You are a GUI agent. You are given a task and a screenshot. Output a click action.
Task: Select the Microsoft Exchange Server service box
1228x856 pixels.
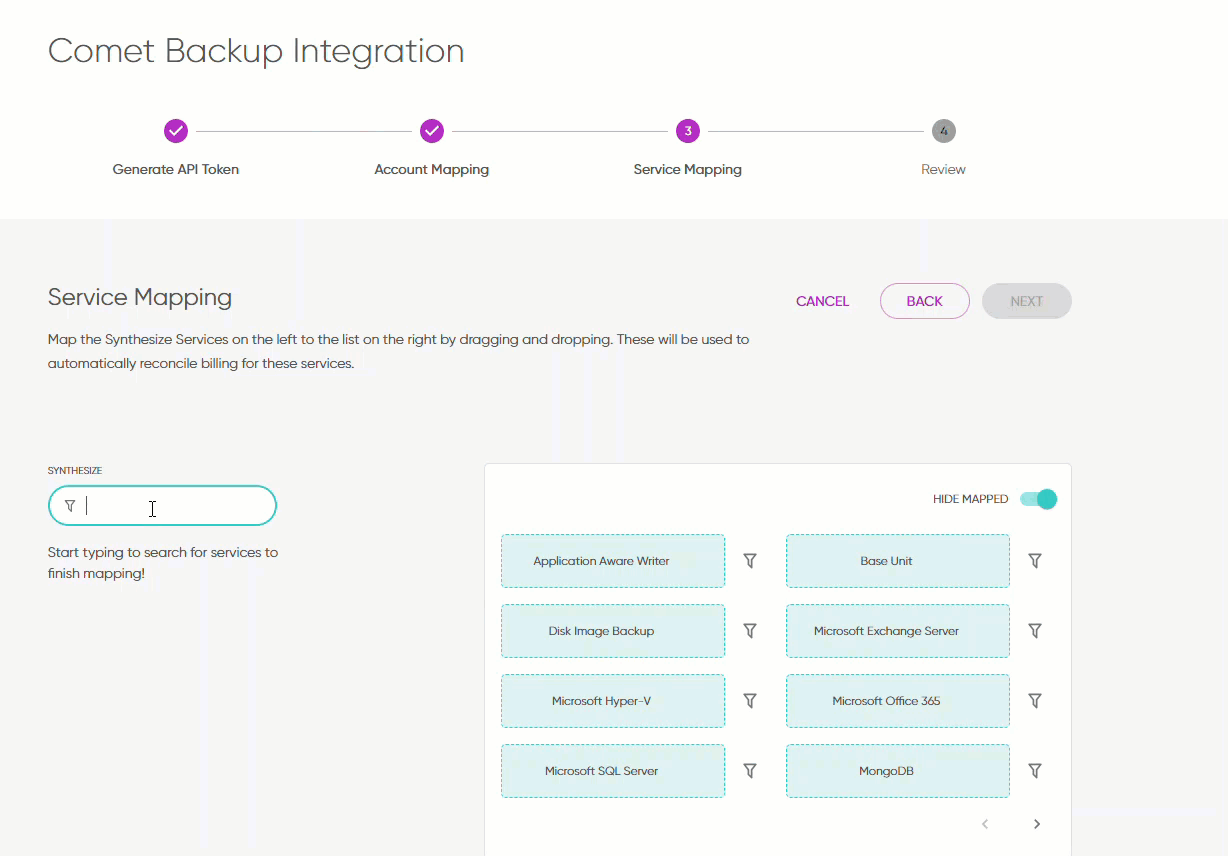click(898, 631)
